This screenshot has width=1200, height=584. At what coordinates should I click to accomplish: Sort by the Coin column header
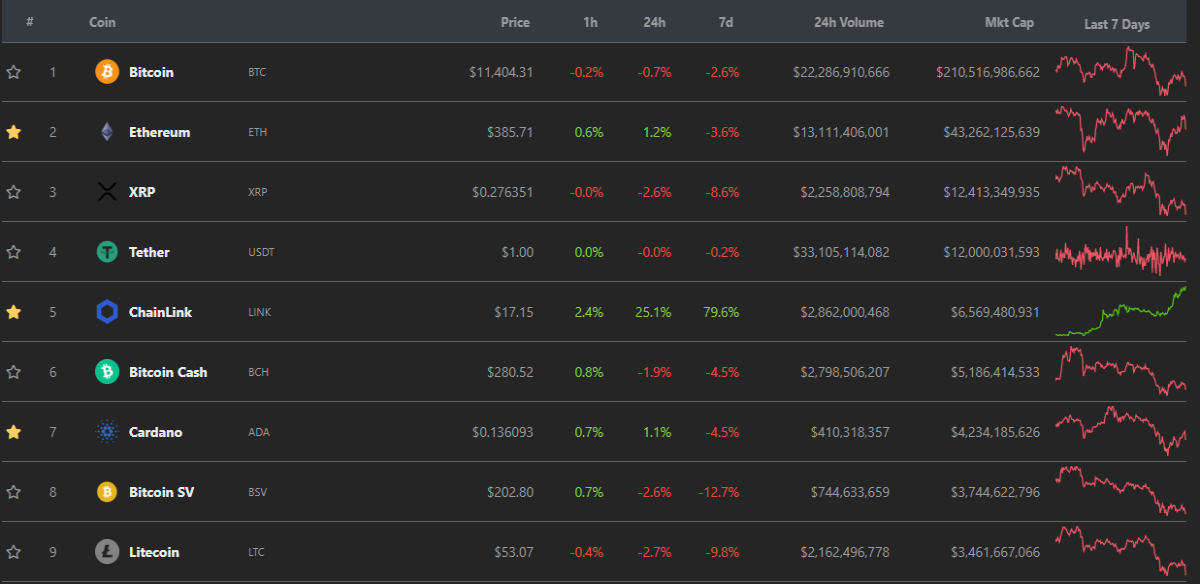pyautogui.click(x=102, y=22)
